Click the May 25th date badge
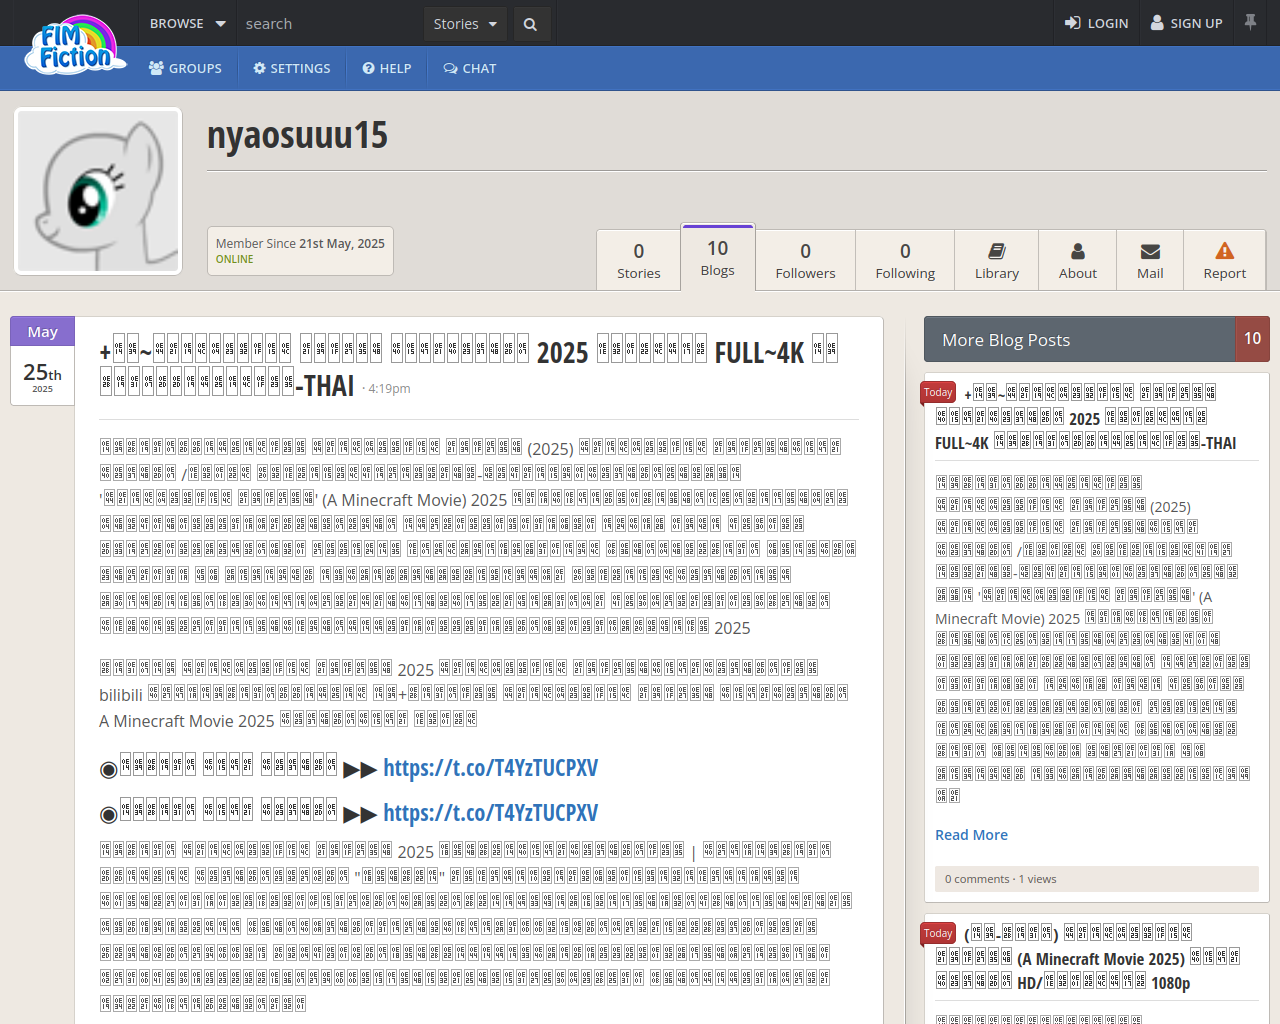Screen dimensions: 1280x1024 (x=42, y=361)
